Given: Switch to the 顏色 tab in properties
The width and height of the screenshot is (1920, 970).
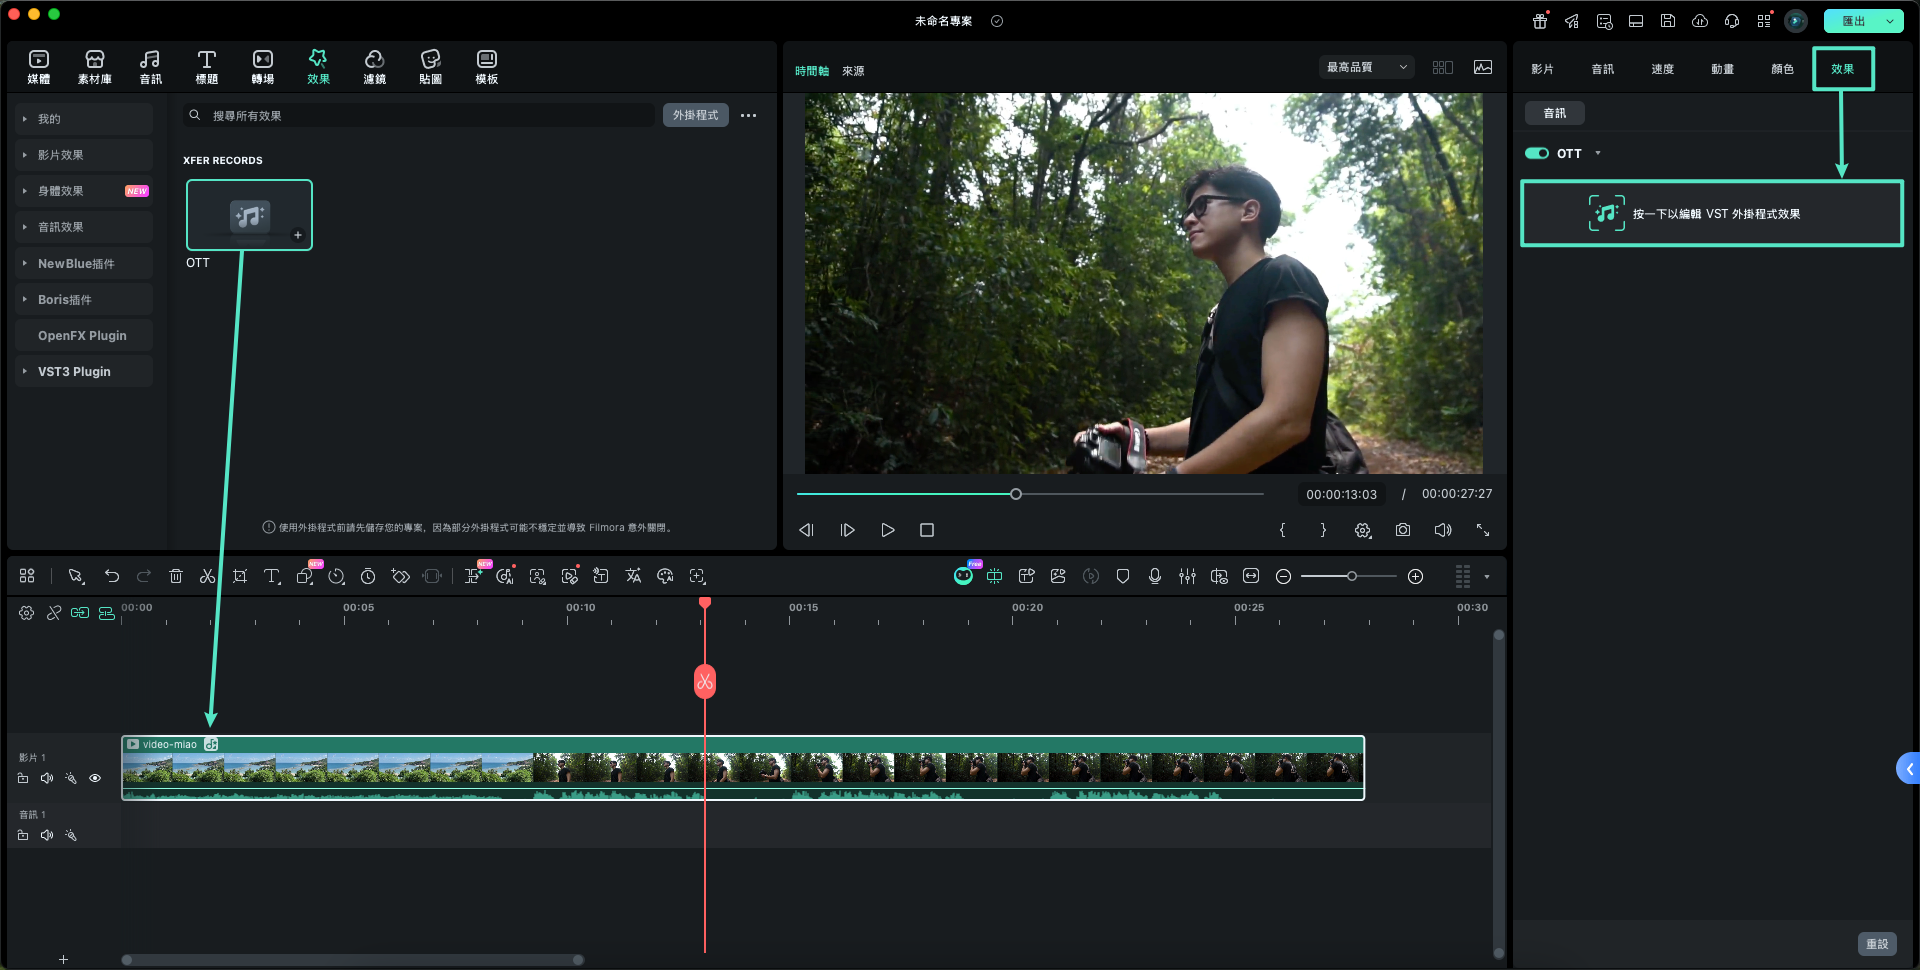Looking at the screenshot, I should coord(1782,69).
